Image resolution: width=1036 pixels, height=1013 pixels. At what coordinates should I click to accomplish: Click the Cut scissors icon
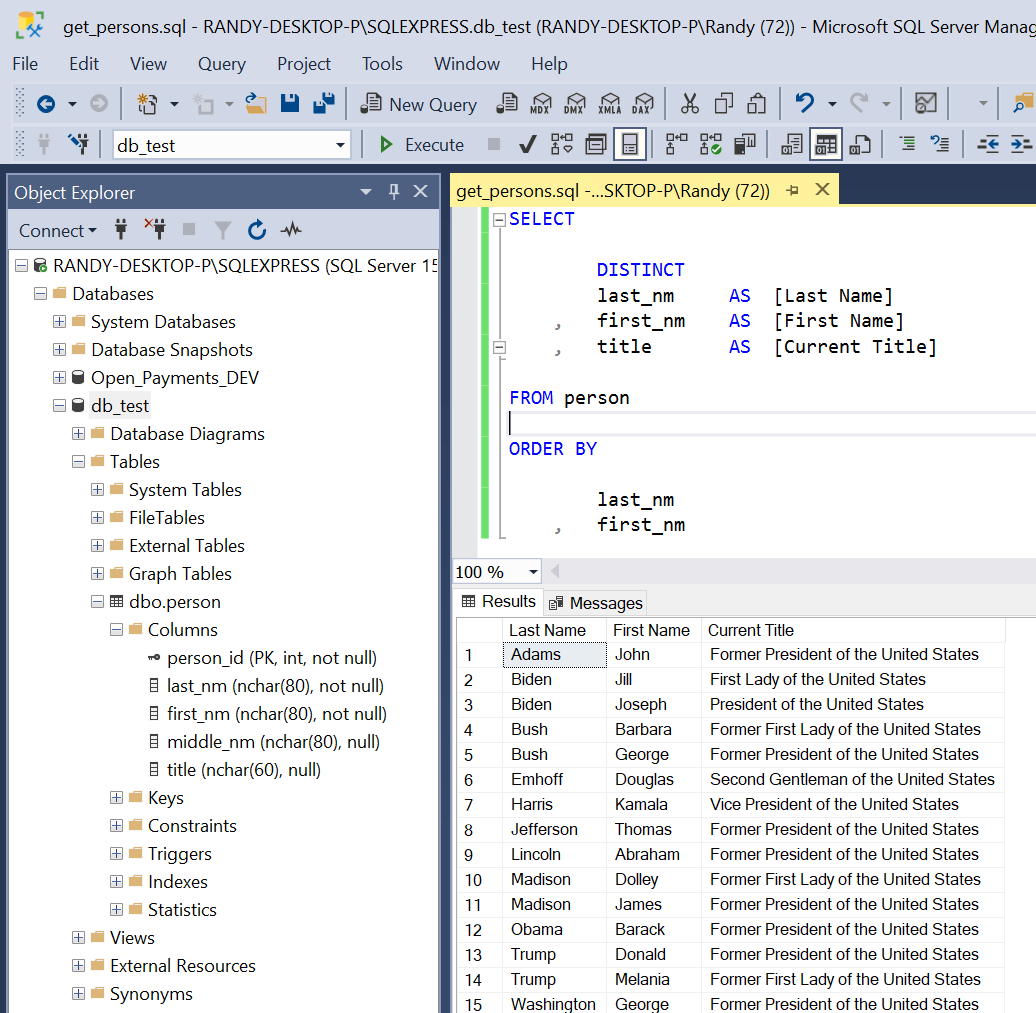click(690, 103)
